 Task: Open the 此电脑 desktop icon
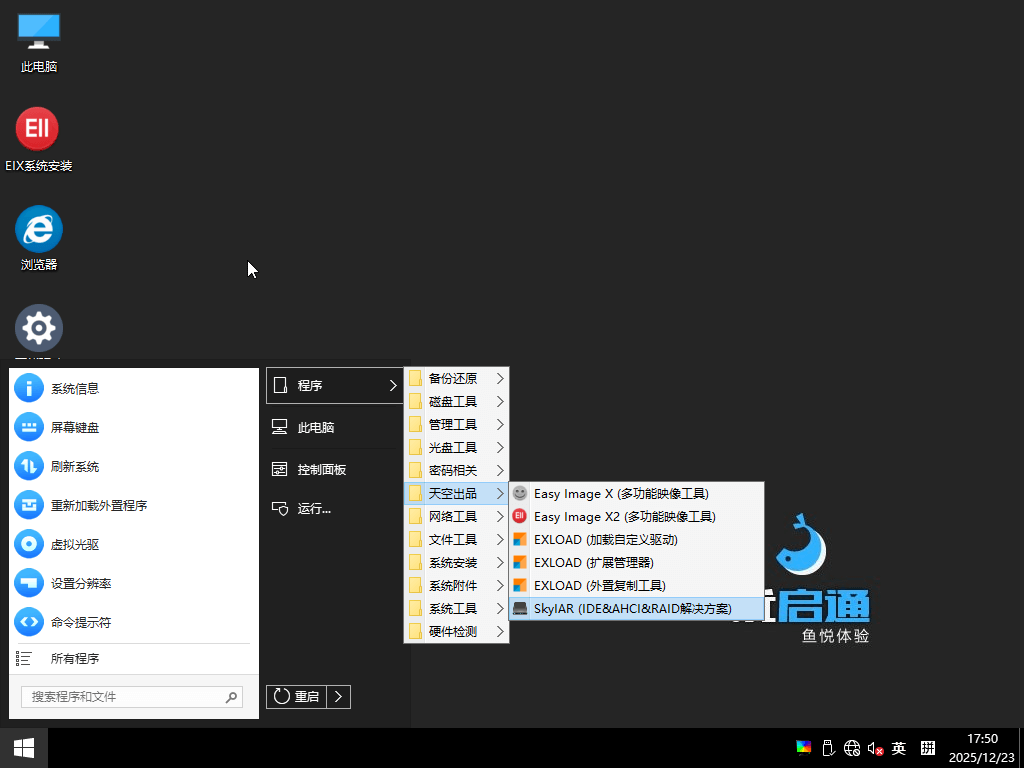pos(39,43)
